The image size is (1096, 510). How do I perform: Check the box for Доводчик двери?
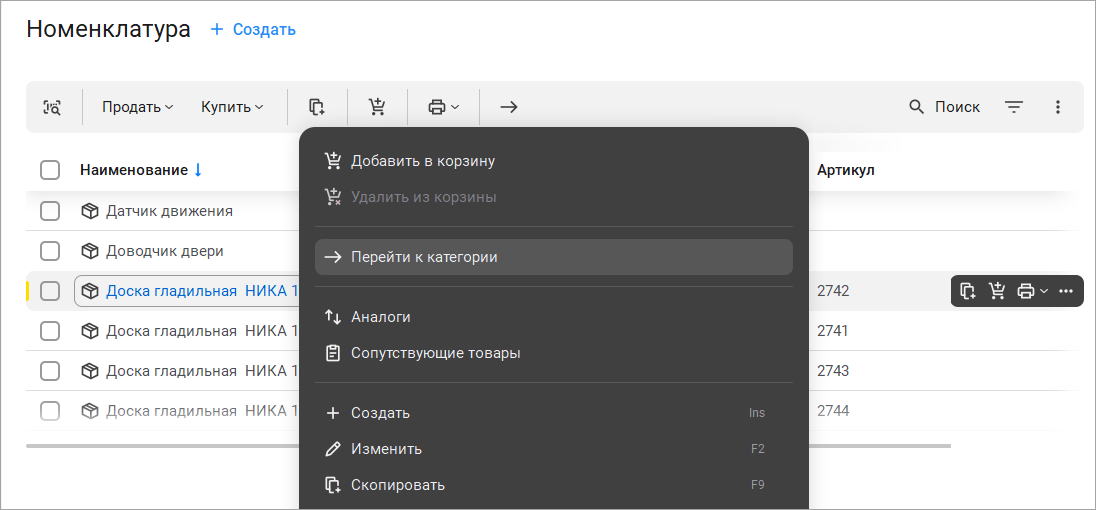coord(50,251)
